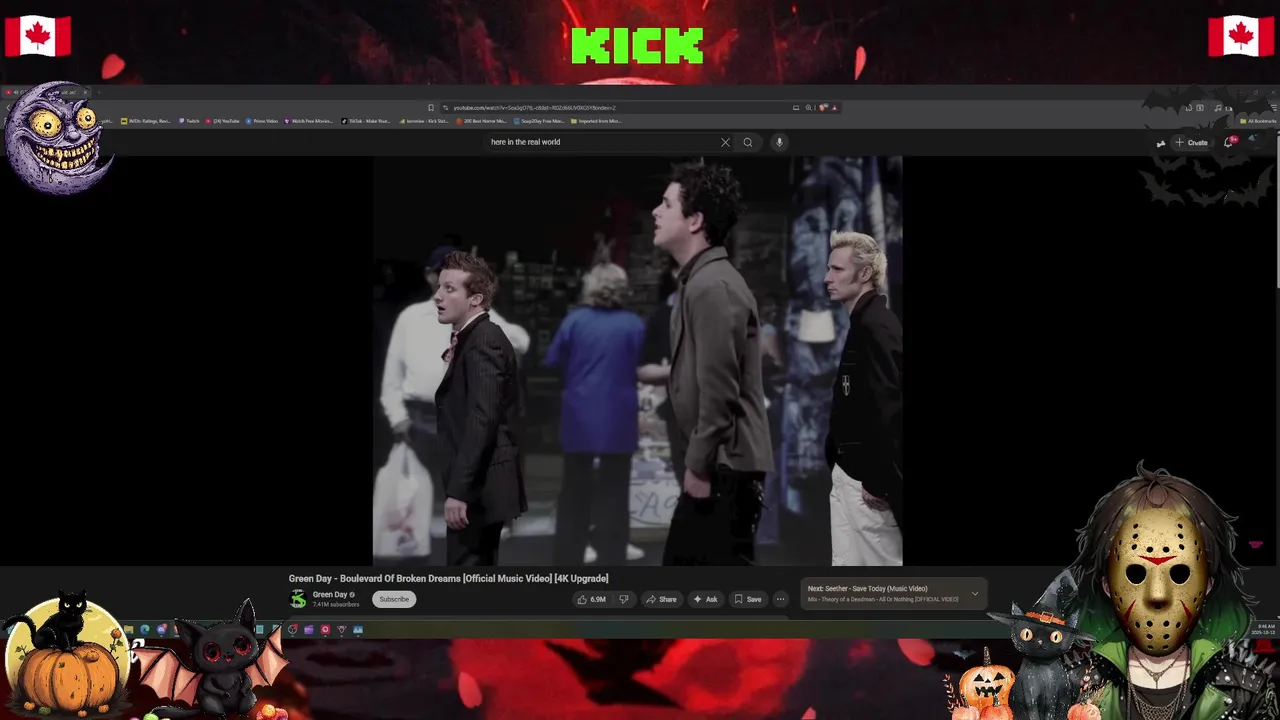Open the (24) YouTube bookmark
The image size is (1280, 720).
click(x=223, y=121)
